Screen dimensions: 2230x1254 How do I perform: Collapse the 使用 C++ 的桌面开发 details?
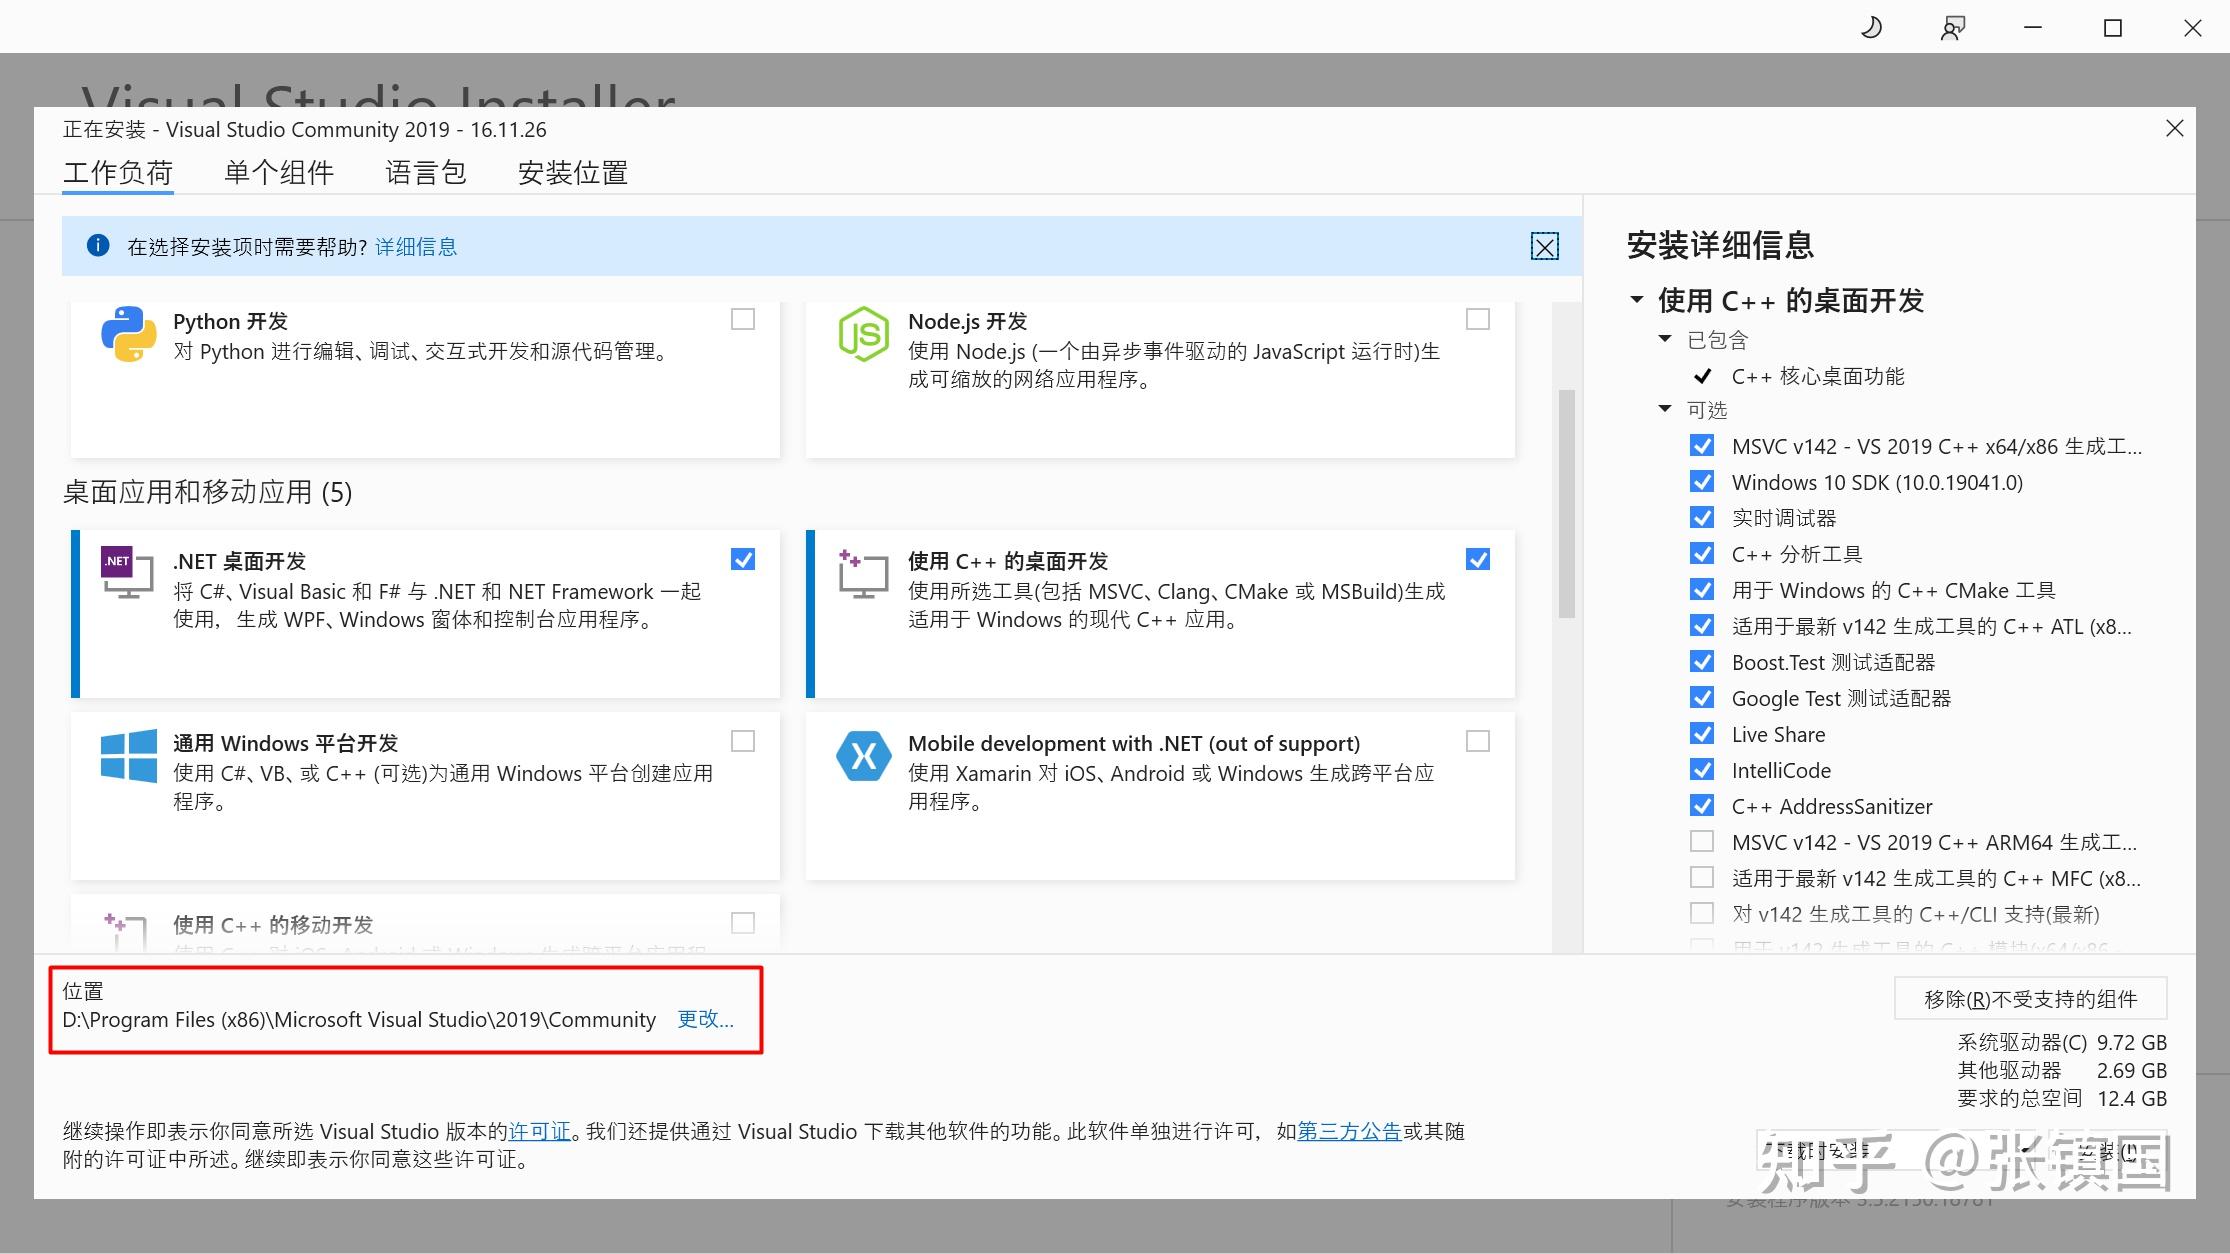[1637, 299]
